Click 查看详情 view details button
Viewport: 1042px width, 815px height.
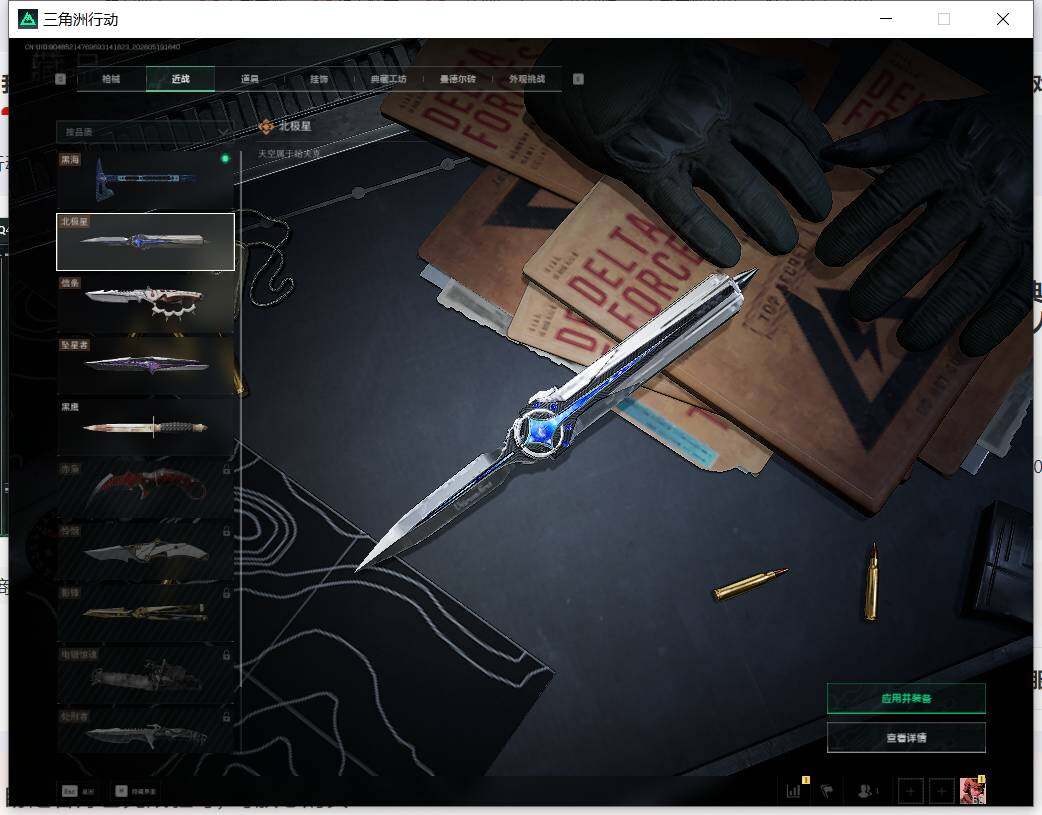pyautogui.click(x=906, y=737)
